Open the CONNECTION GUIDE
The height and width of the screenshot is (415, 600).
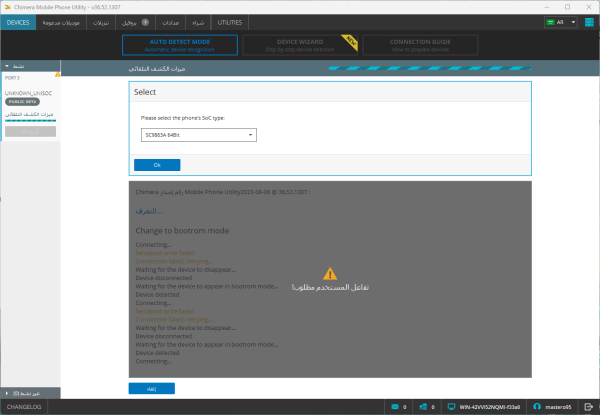tap(420, 45)
